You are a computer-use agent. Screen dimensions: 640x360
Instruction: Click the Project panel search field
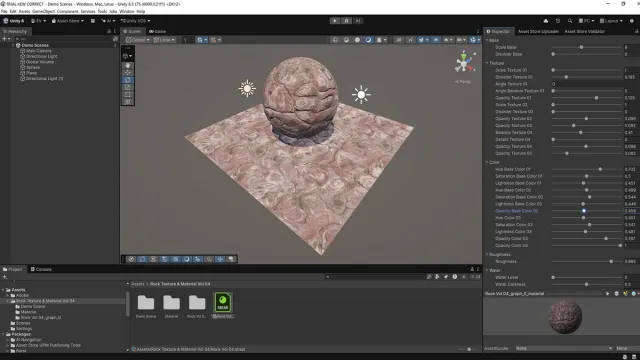376,277
